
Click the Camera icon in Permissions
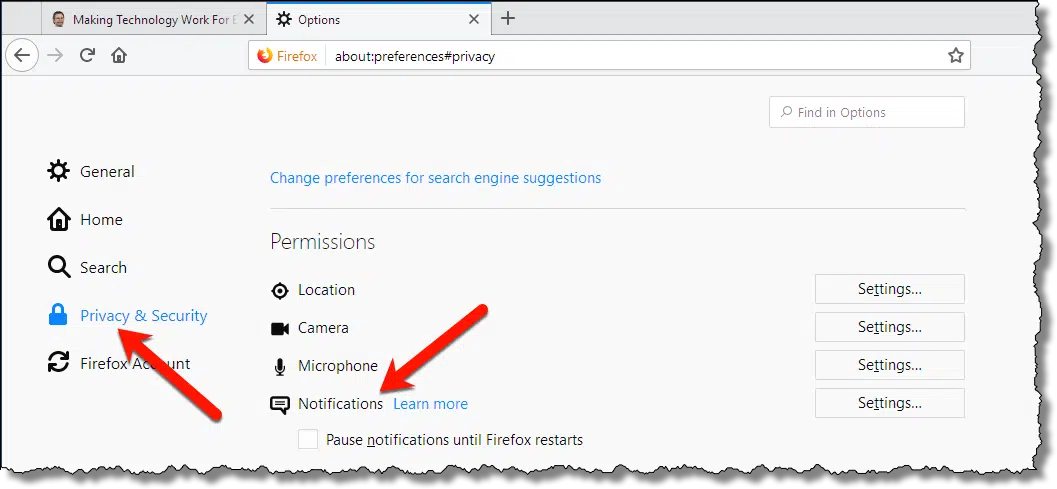280,329
